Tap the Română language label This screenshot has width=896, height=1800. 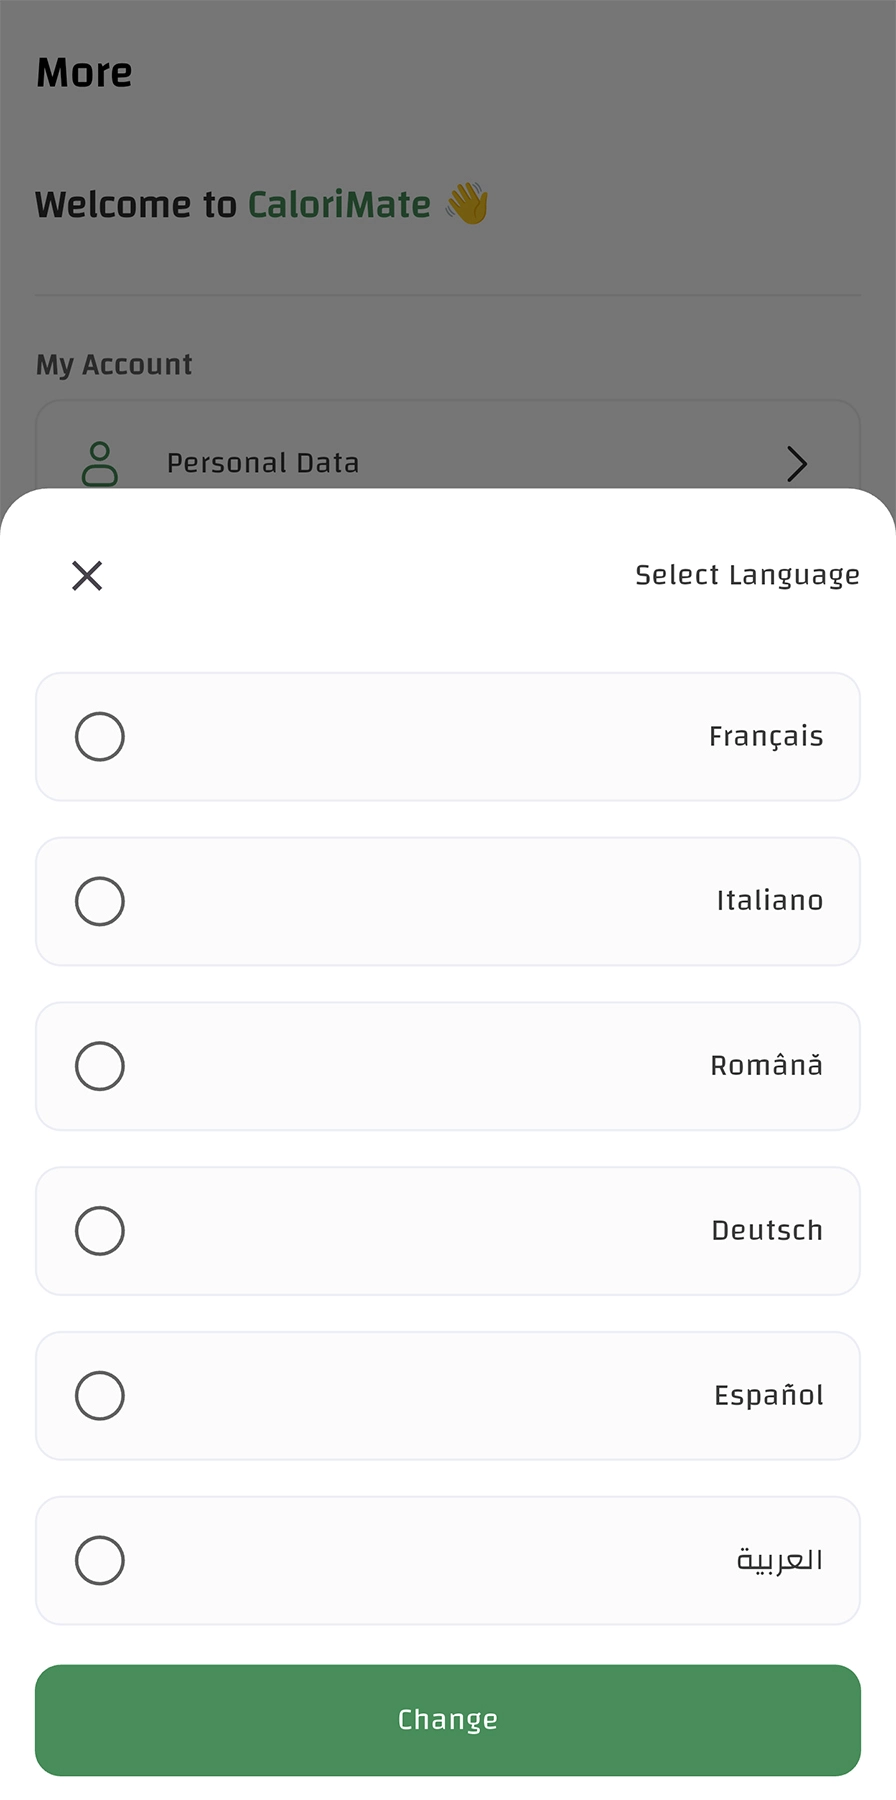[767, 1065]
